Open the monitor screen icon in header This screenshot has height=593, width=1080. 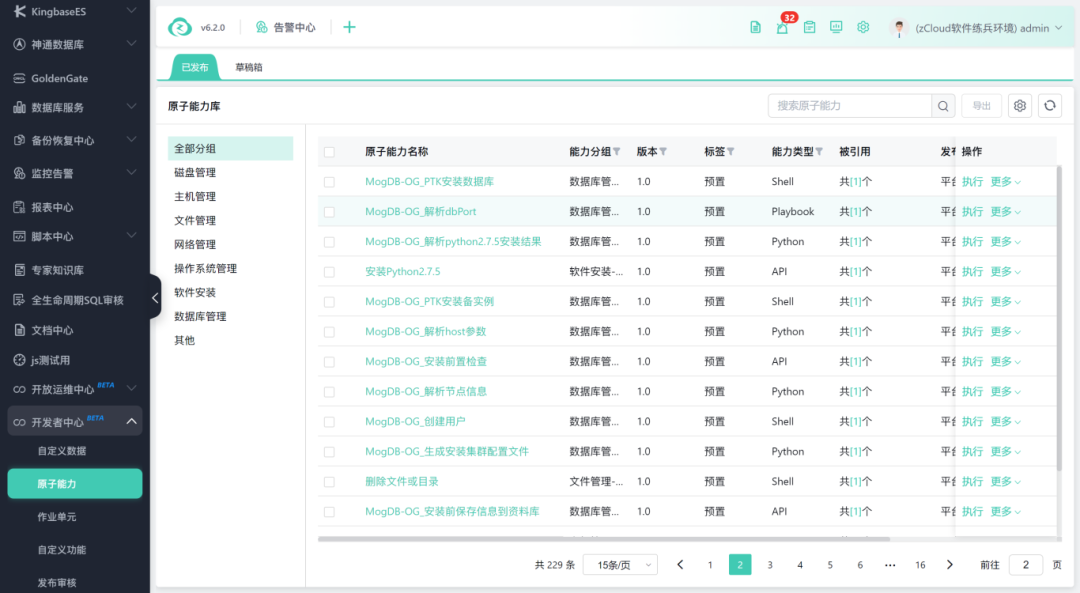(x=836, y=28)
